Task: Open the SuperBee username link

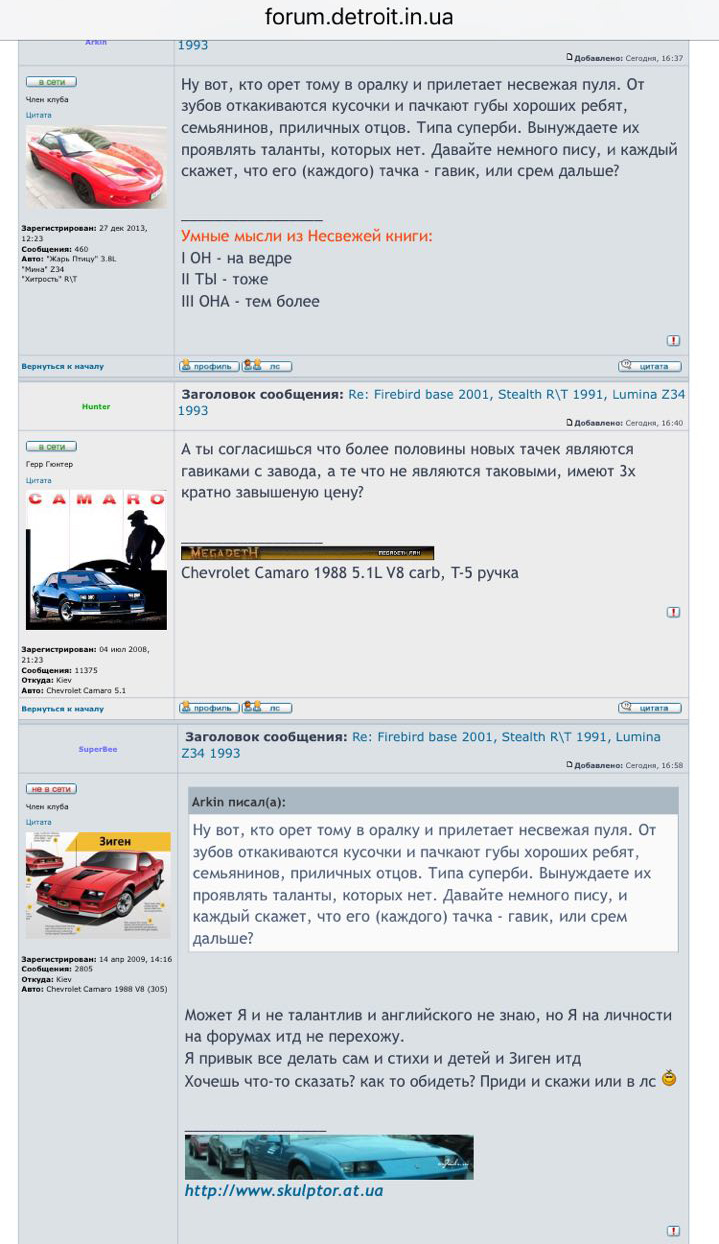Action: (97, 749)
